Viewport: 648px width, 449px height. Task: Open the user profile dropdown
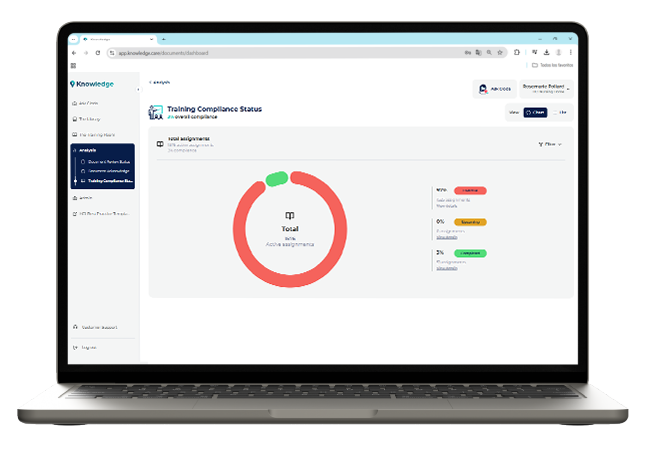(x=546, y=89)
